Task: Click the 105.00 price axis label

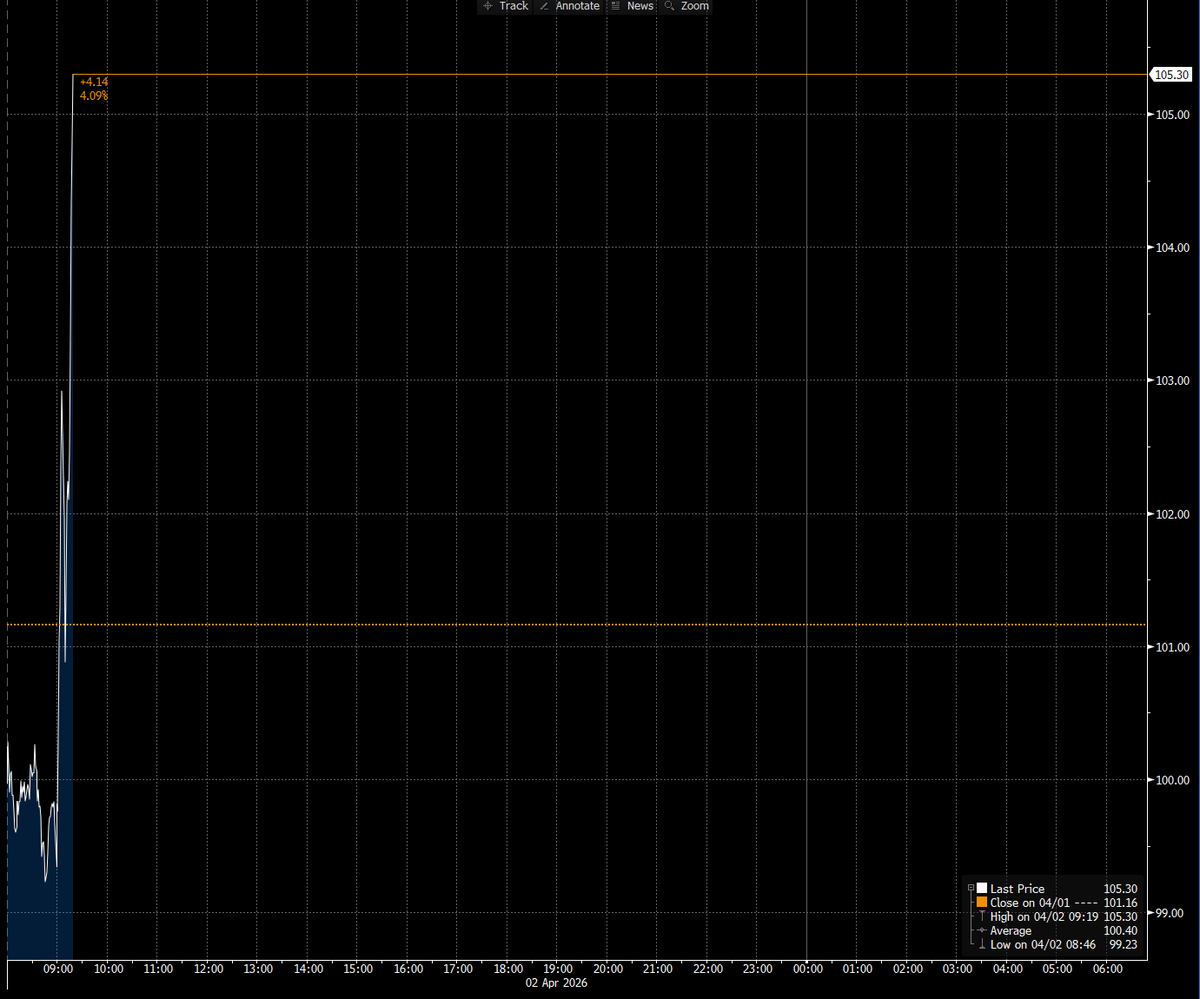Action: (1173, 114)
